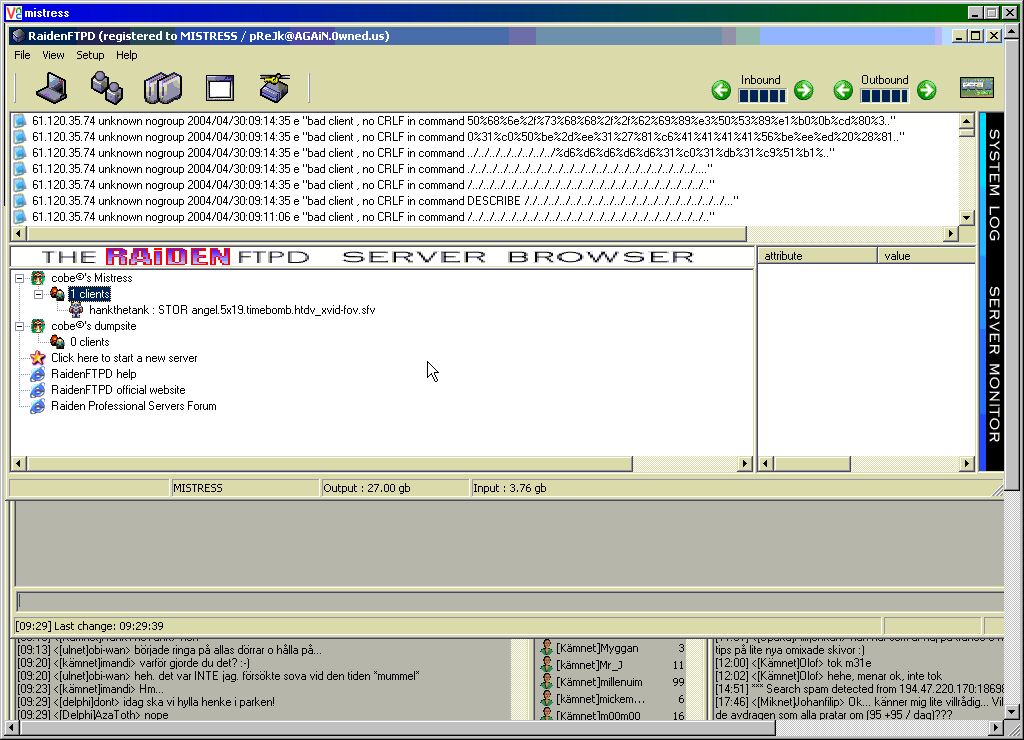Select the 0 clients tree item
1024x740 pixels.
pos(89,342)
